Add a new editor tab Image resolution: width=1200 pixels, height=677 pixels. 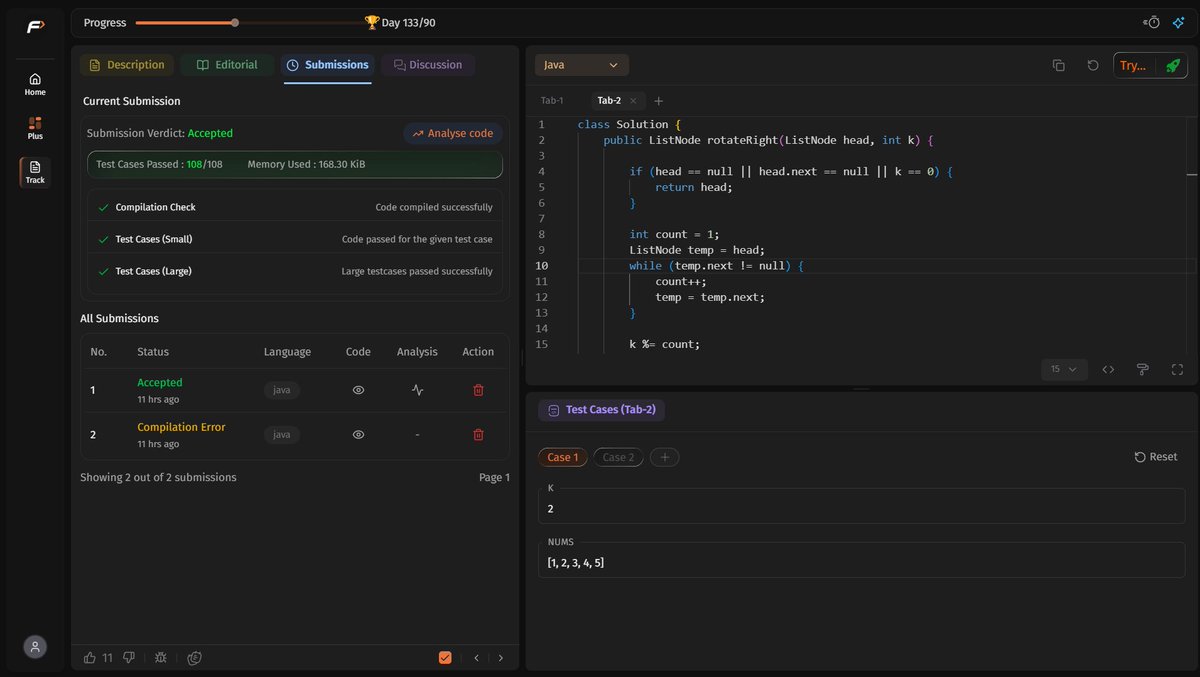click(x=658, y=101)
